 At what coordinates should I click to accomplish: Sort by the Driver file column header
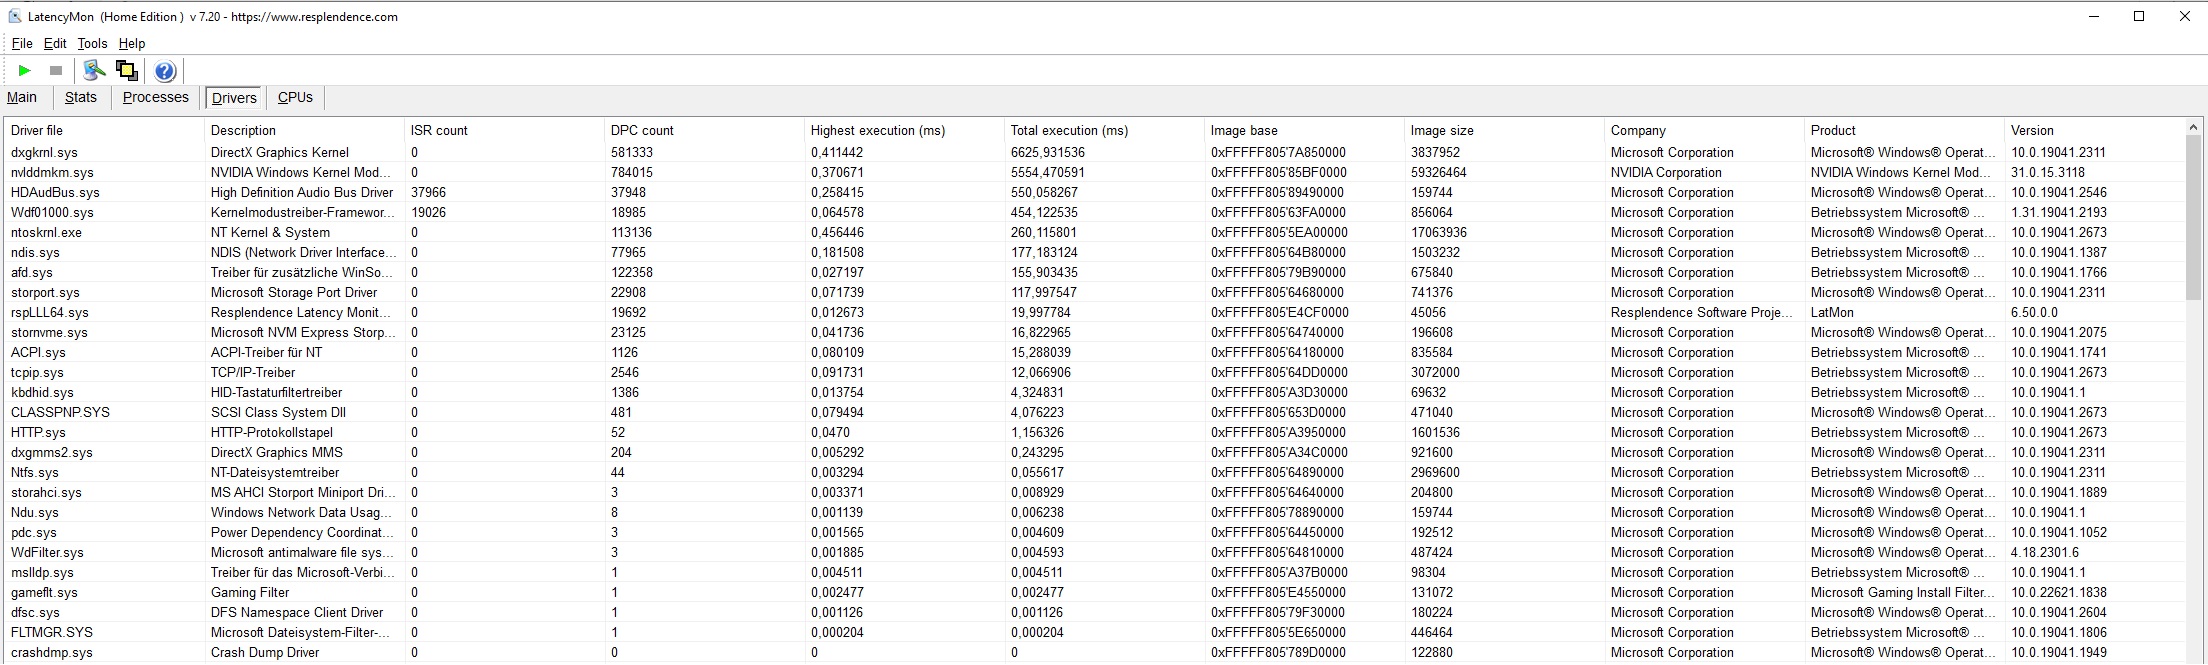104,130
